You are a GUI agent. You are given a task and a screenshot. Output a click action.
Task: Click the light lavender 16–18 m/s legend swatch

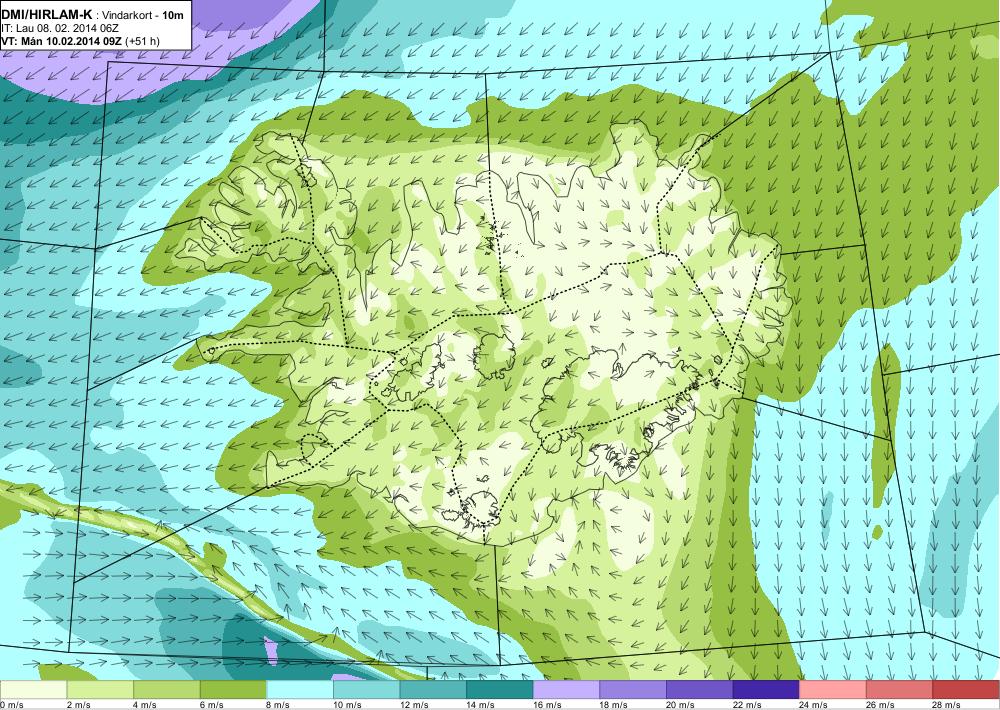tap(566, 690)
